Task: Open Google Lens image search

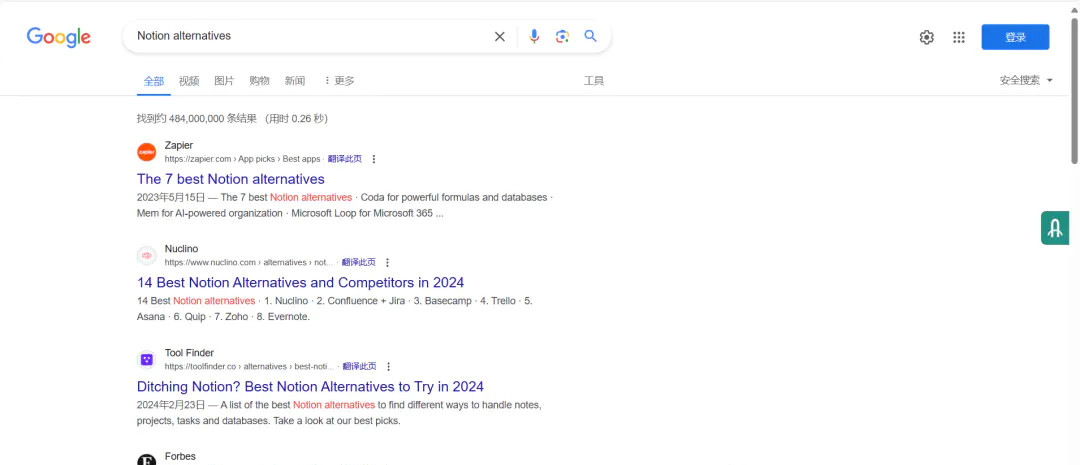Action: click(562, 37)
